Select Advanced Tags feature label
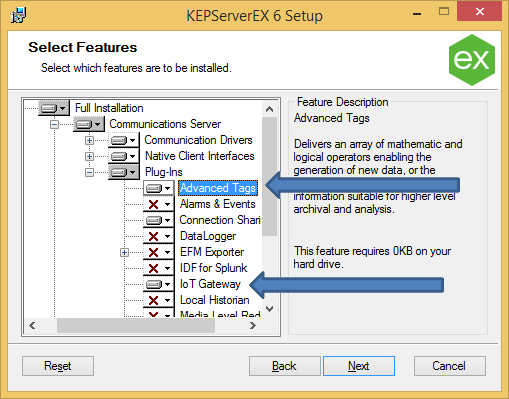The width and height of the screenshot is (509, 399). pos(218,188)
